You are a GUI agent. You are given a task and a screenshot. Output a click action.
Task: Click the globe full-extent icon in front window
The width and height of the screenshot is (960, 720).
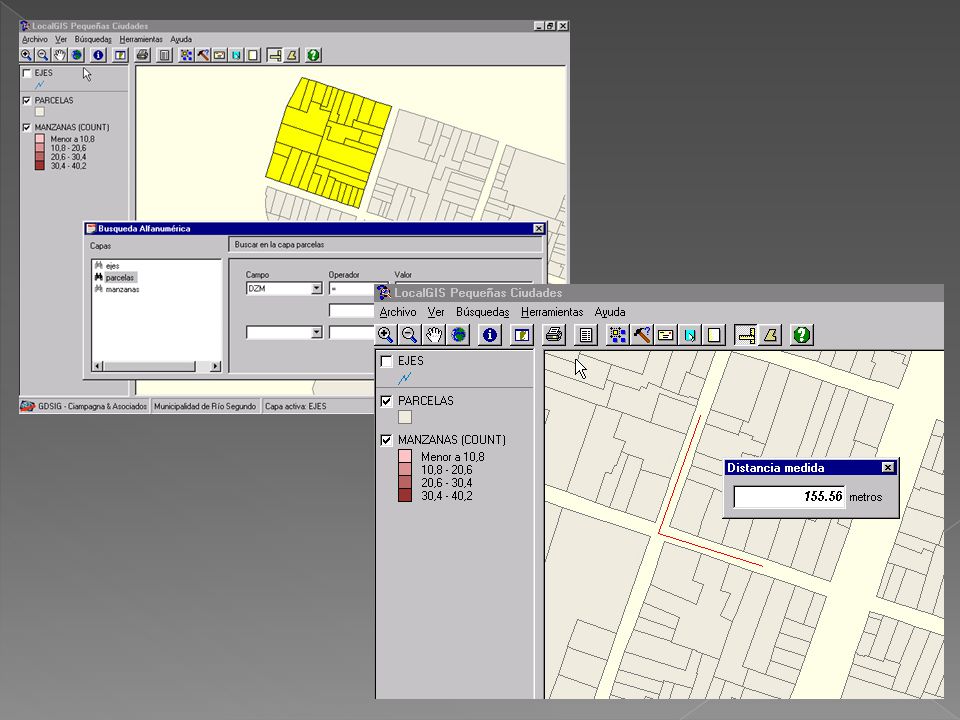coord(459,335)
